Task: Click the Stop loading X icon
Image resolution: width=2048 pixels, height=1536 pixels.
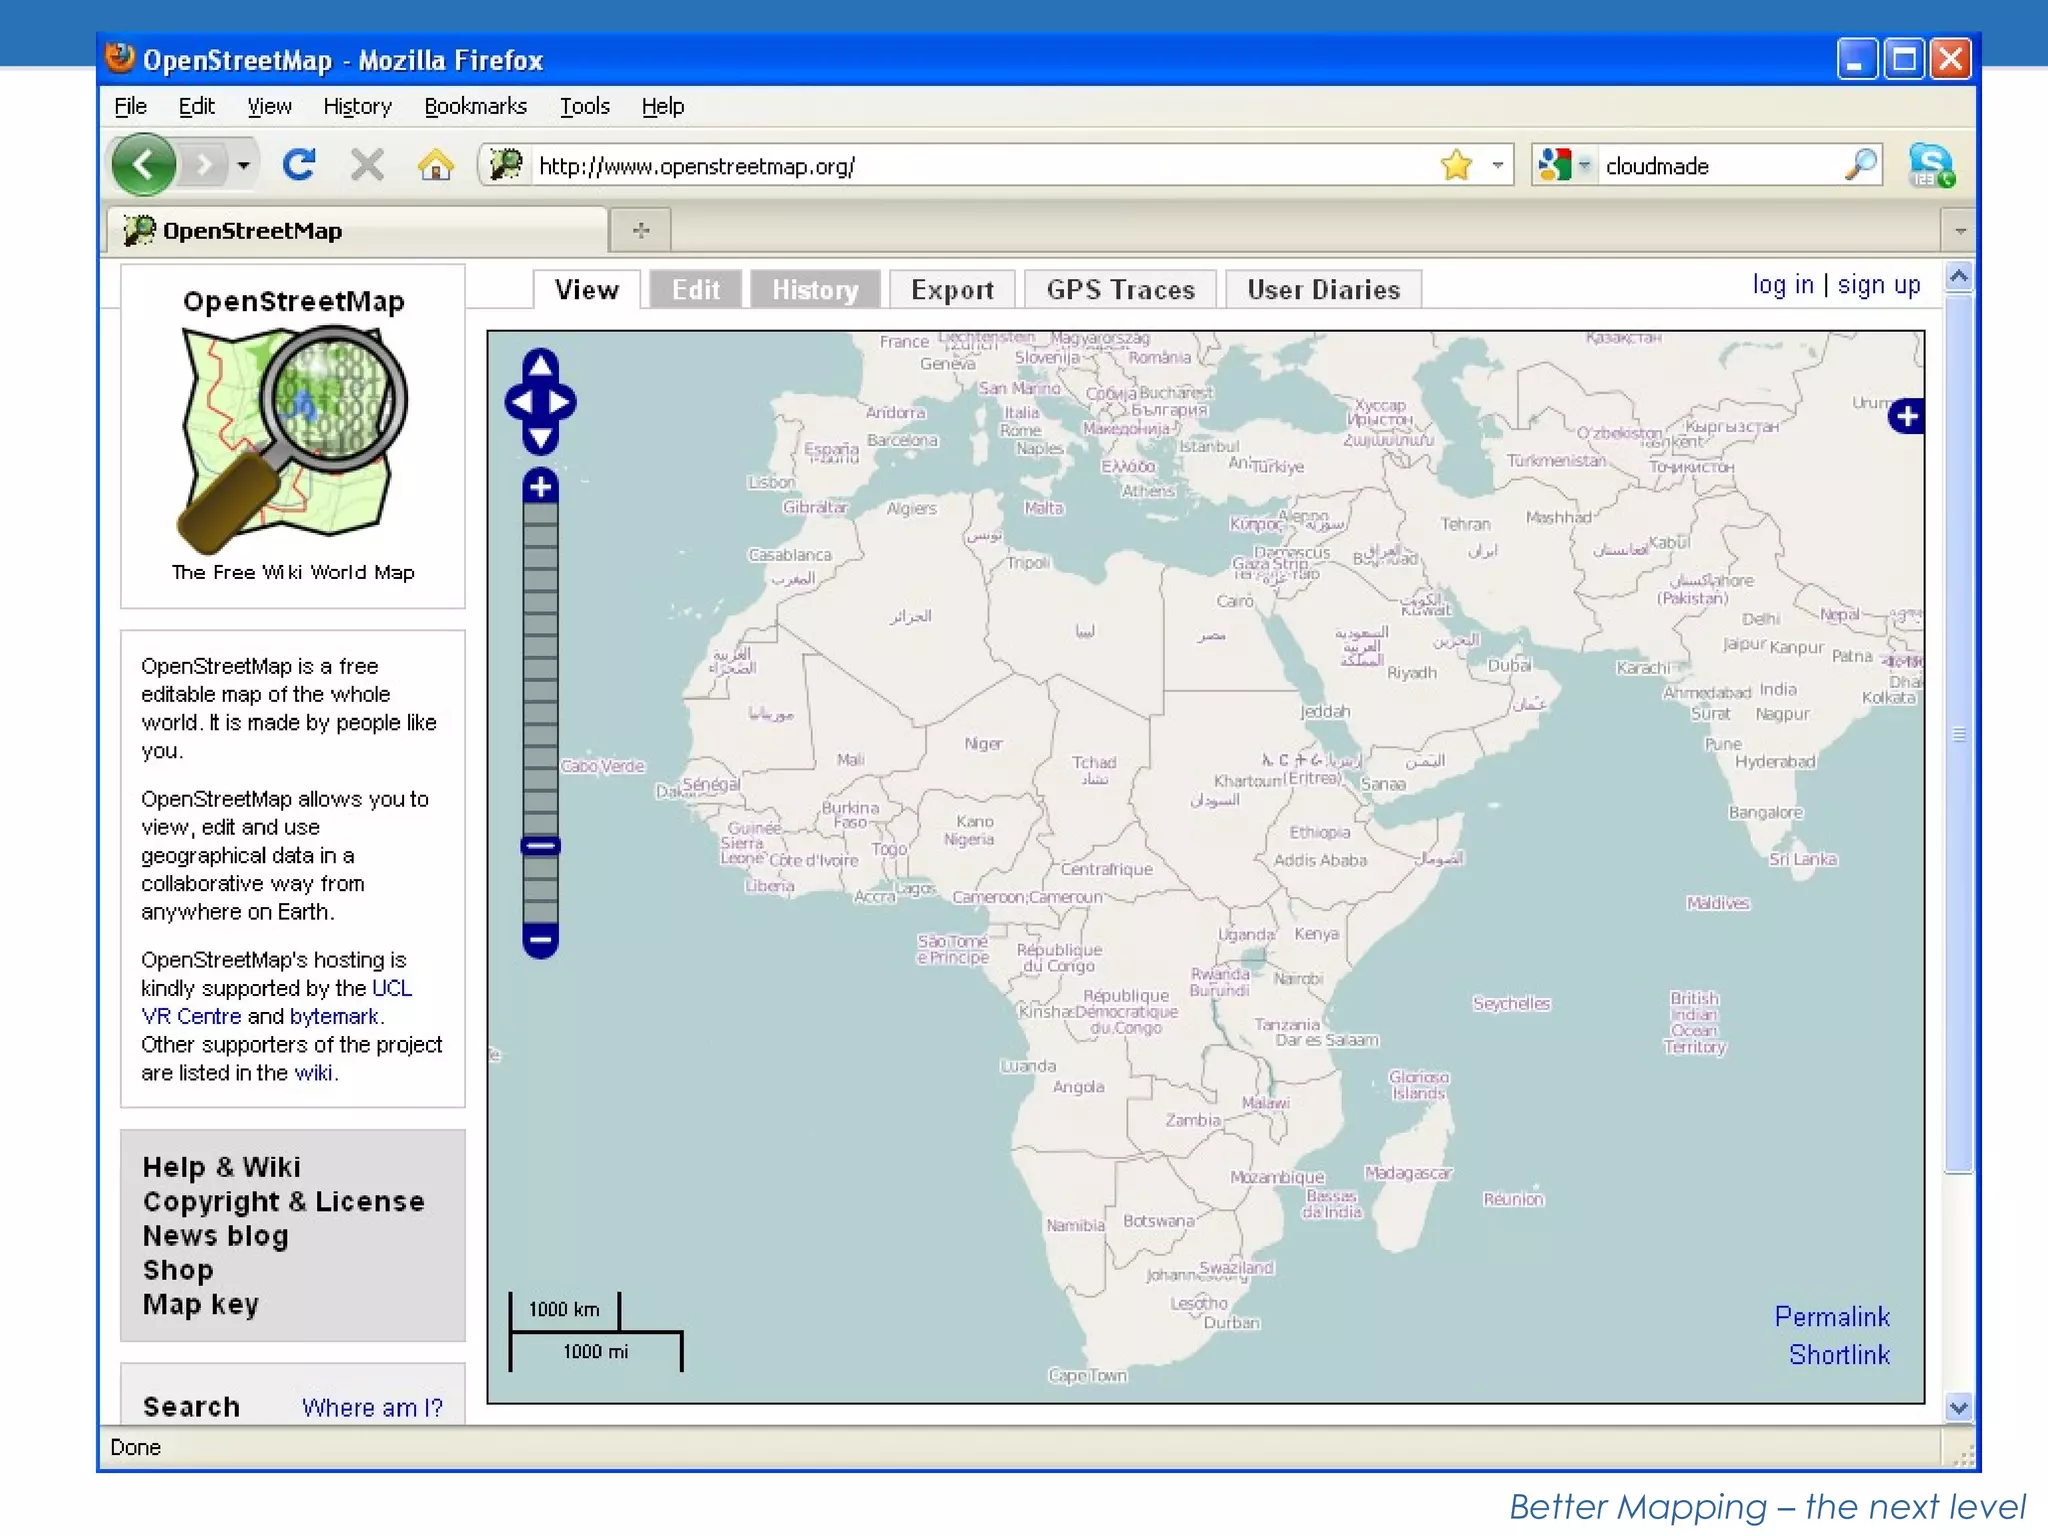Action: click(x=367, y=165)
